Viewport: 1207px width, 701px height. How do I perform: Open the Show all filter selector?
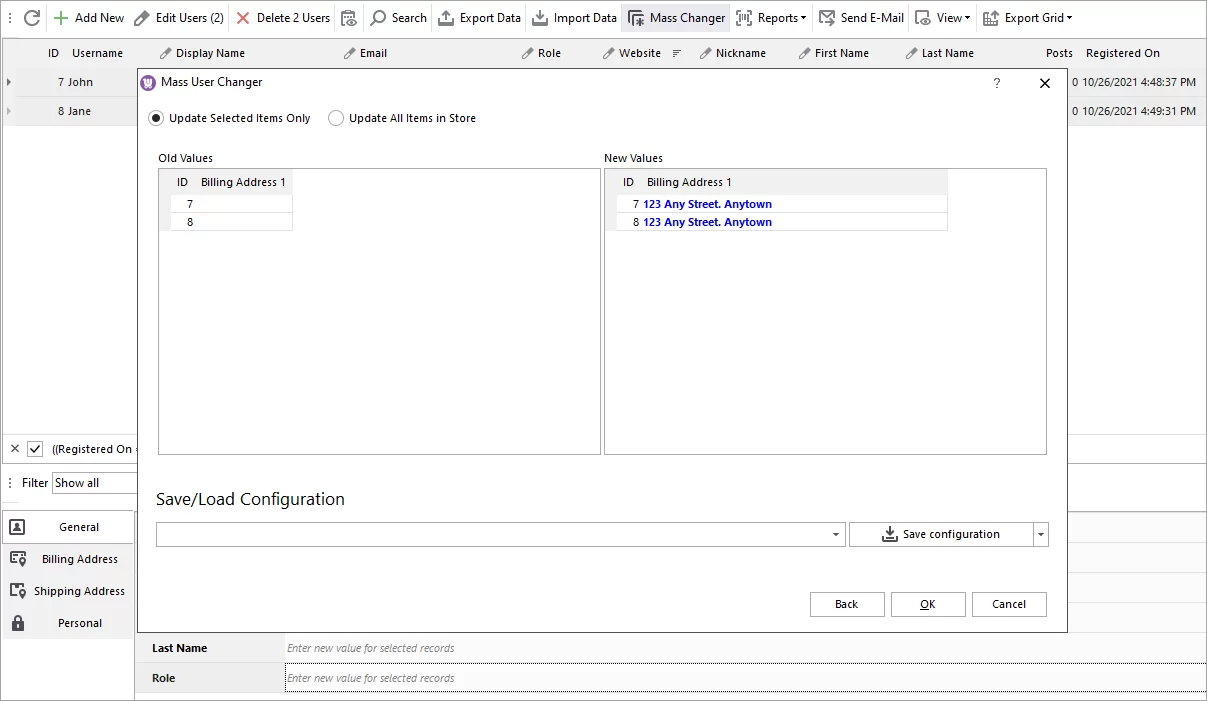94,482
